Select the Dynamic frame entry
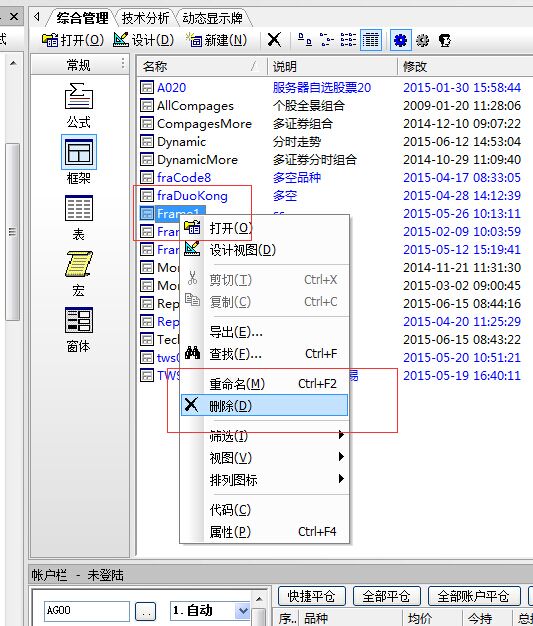533x626 pixels. tap(181, 142)
